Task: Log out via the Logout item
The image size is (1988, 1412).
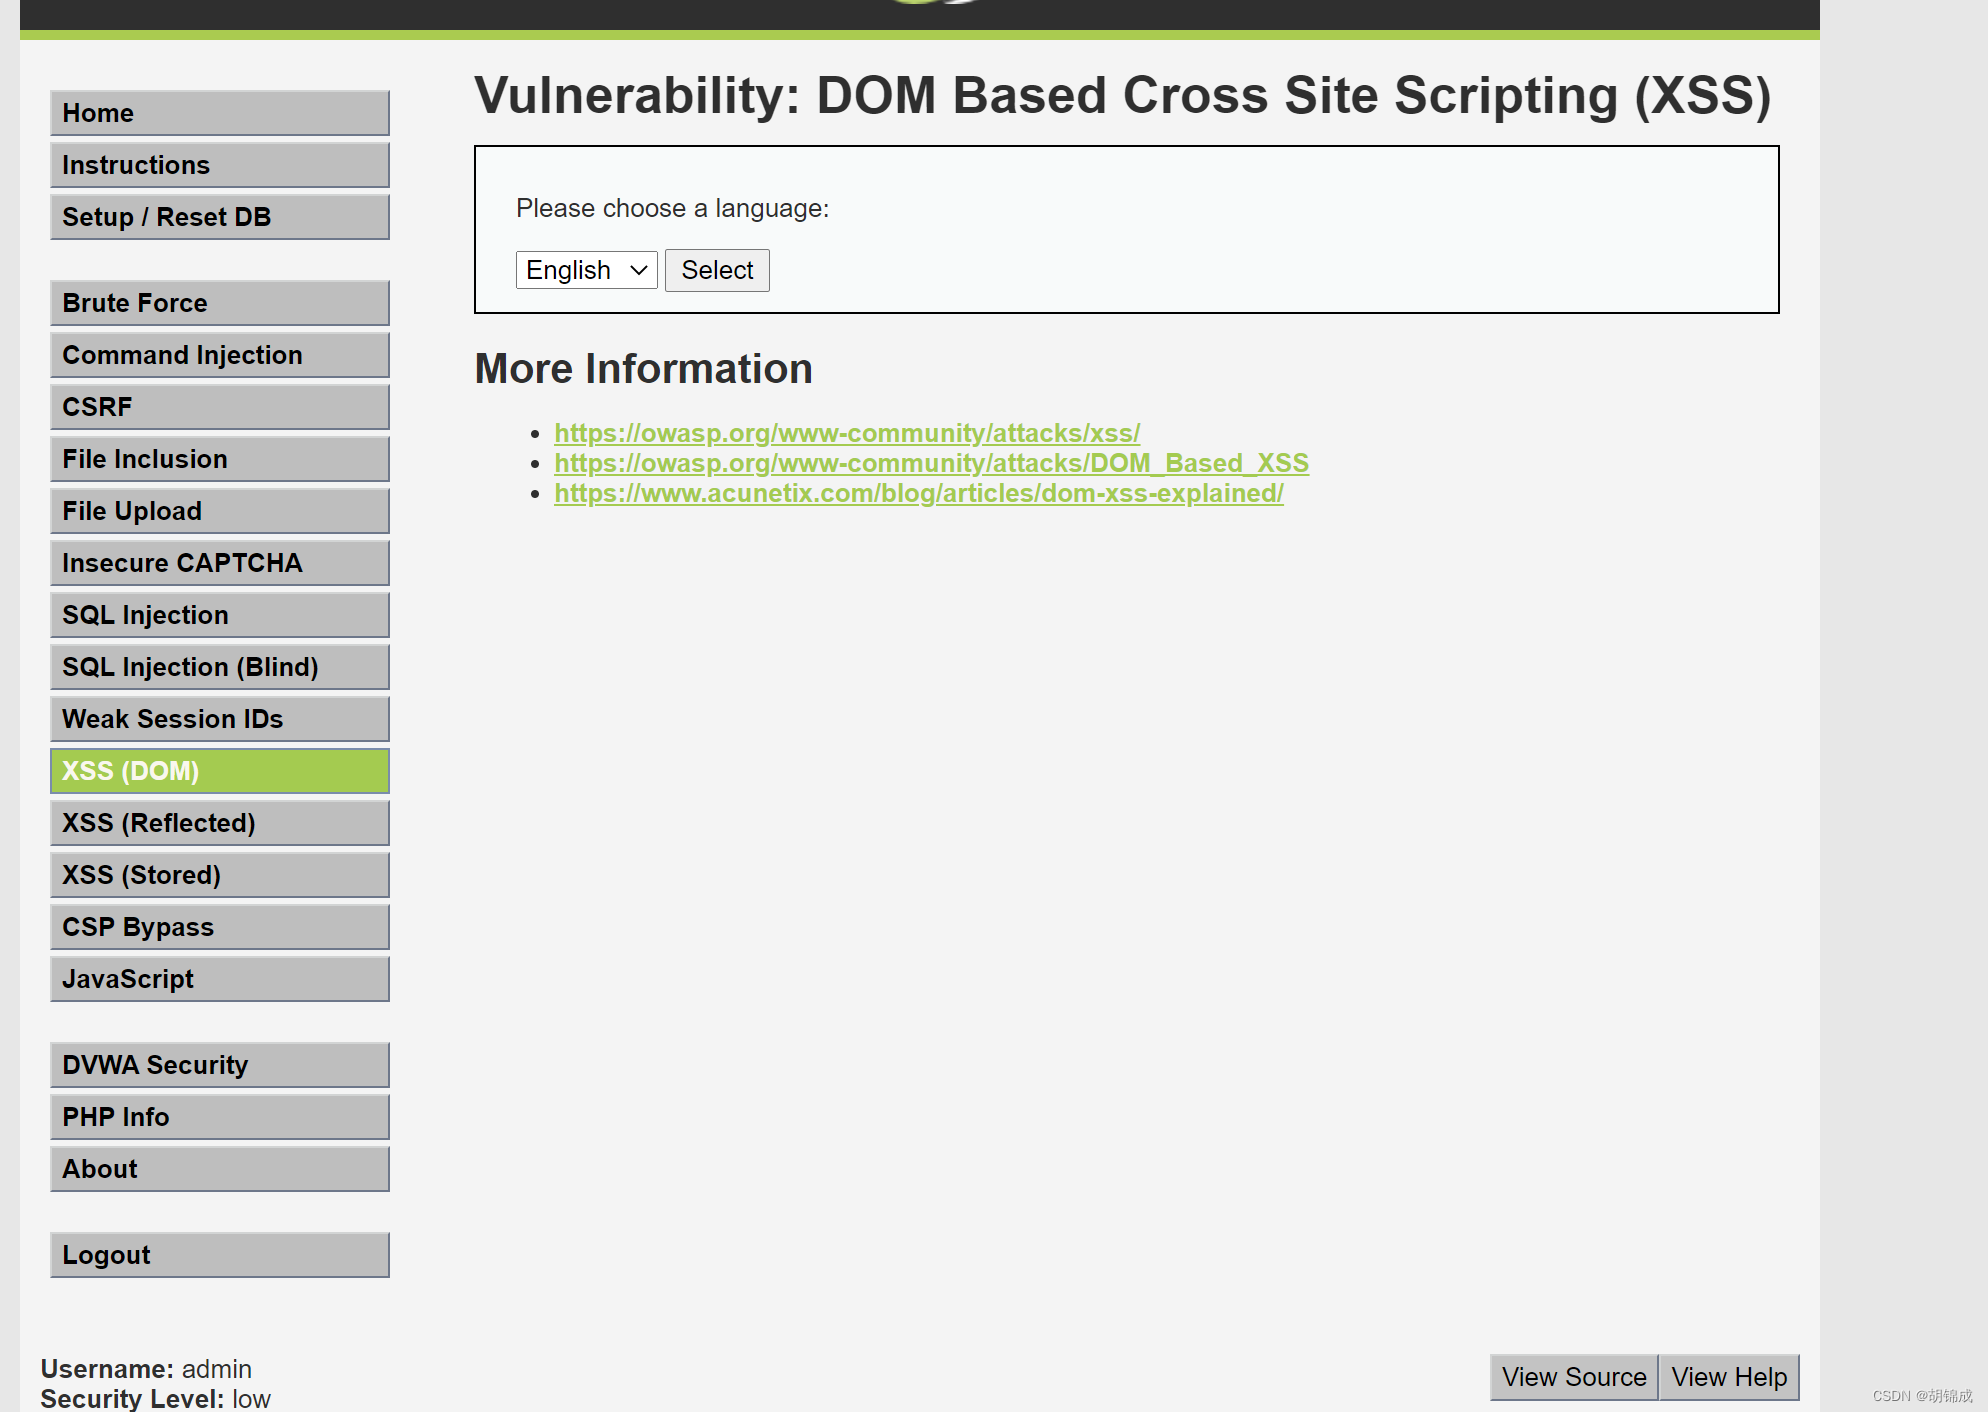Action: pyautogui.click(x=220, y=1255)
